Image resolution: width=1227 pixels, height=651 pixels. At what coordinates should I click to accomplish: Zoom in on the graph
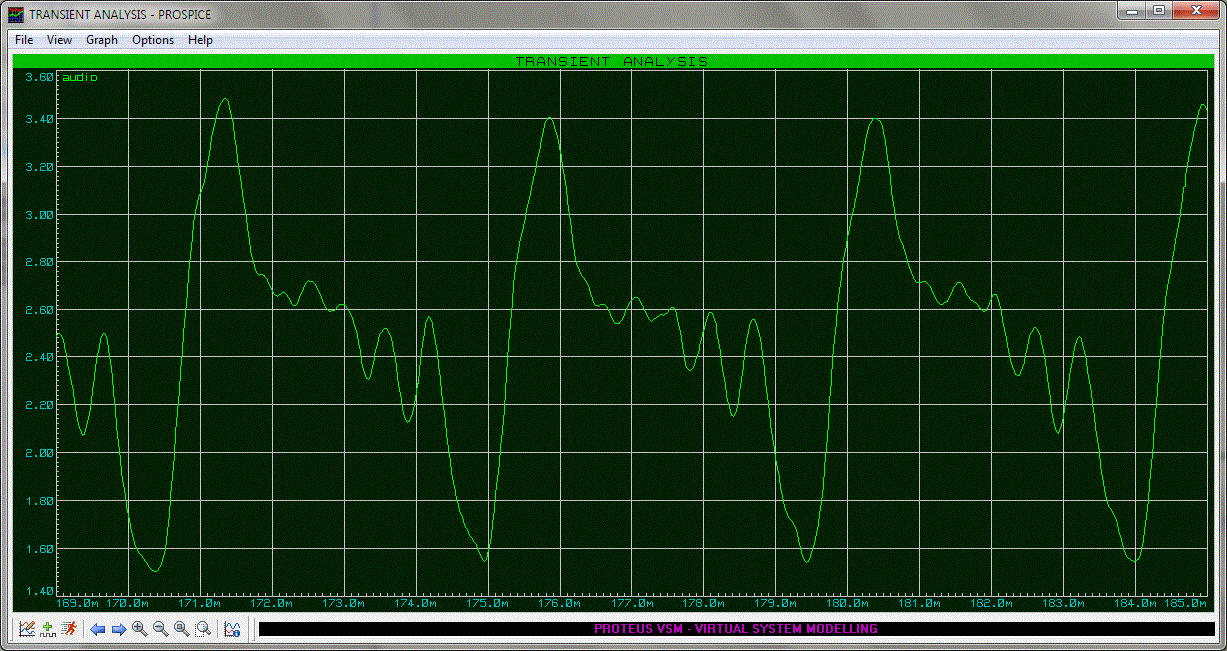[139, 629]
